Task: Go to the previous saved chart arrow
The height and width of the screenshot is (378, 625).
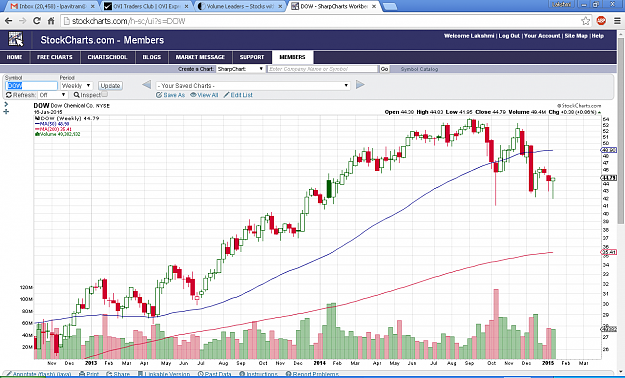Action: pos(146,85)
